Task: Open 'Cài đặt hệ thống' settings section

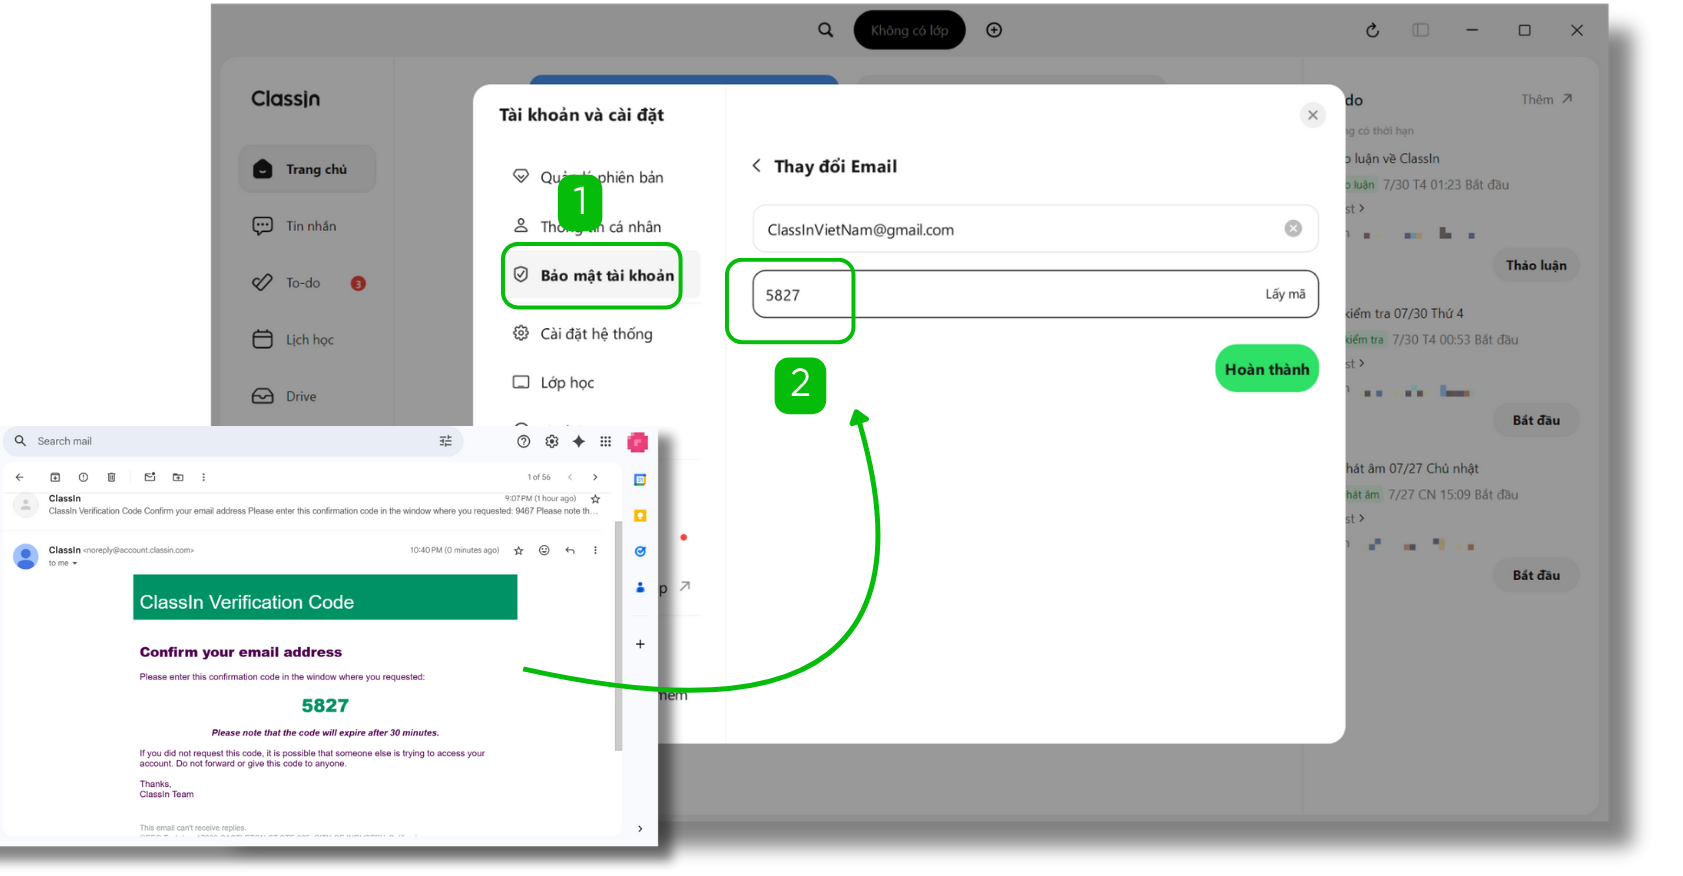Action: [x=595, y=334]
